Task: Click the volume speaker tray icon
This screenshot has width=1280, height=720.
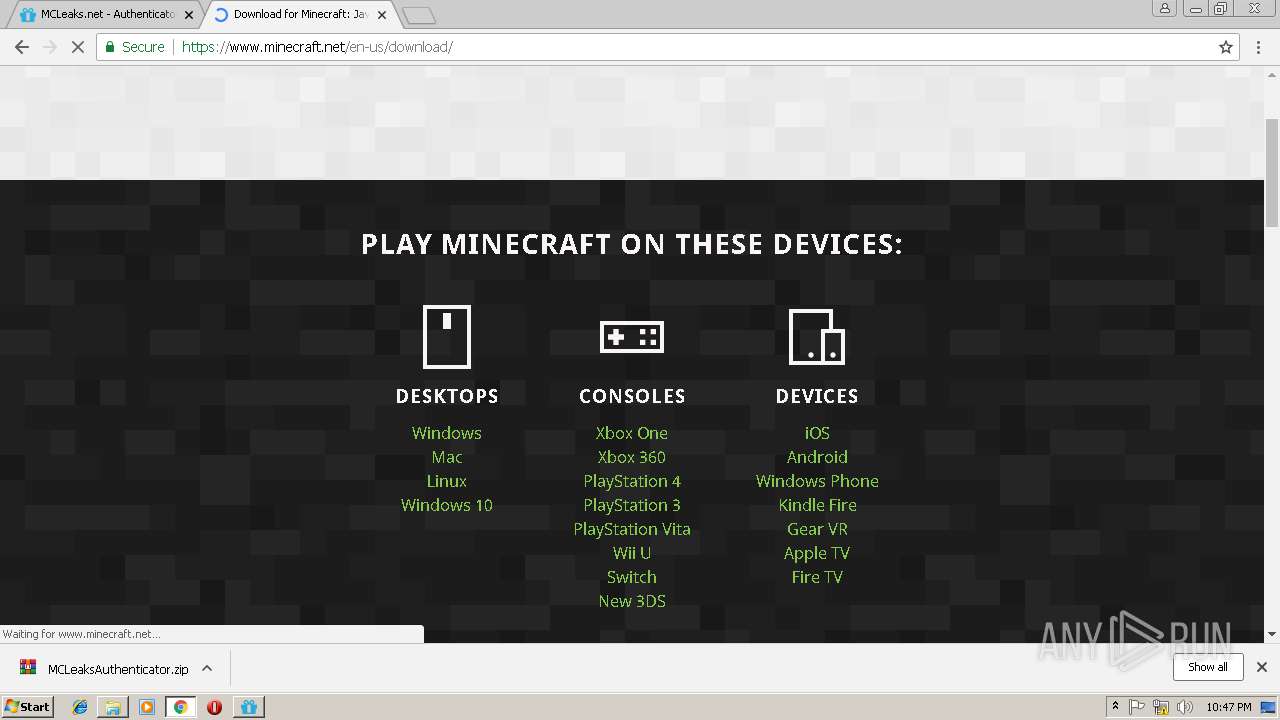Action: (x=1185, y=707)
